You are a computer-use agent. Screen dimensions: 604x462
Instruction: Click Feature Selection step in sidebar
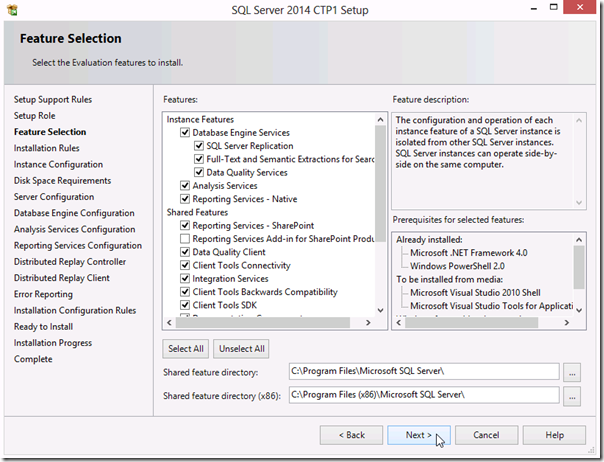coord(50,132)
